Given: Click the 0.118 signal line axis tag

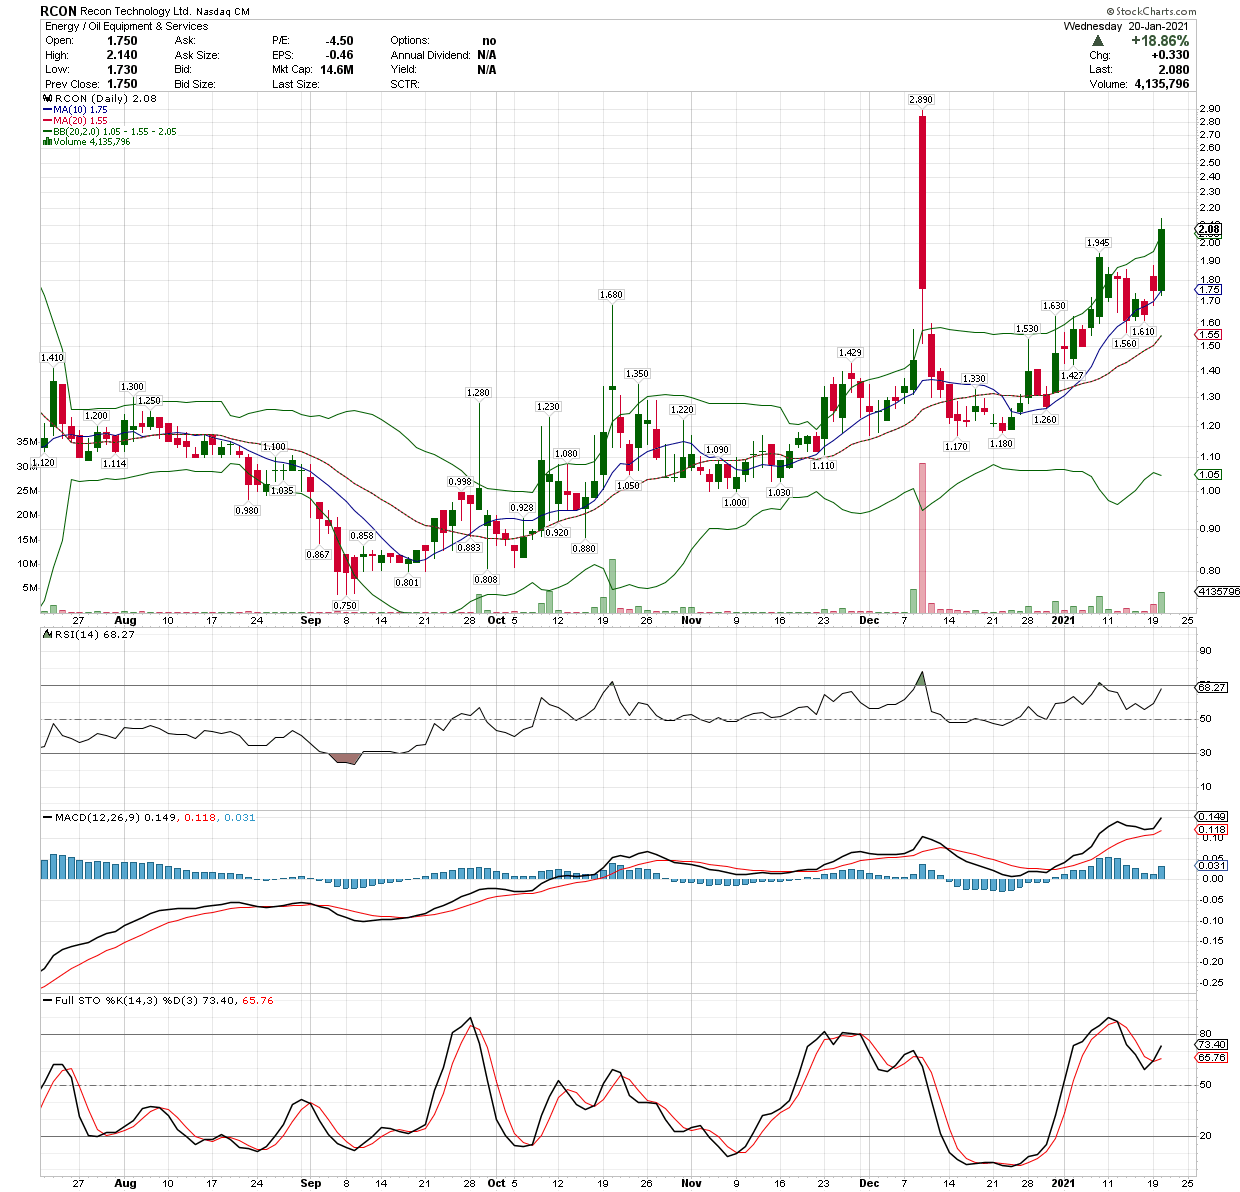Looking at the screenshot, I should [x=1211, y=830].
